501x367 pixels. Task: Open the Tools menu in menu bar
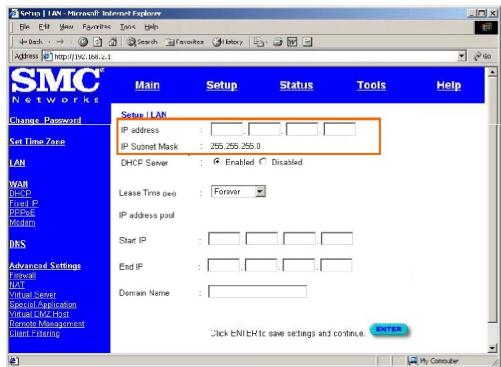tap(127, 27)
